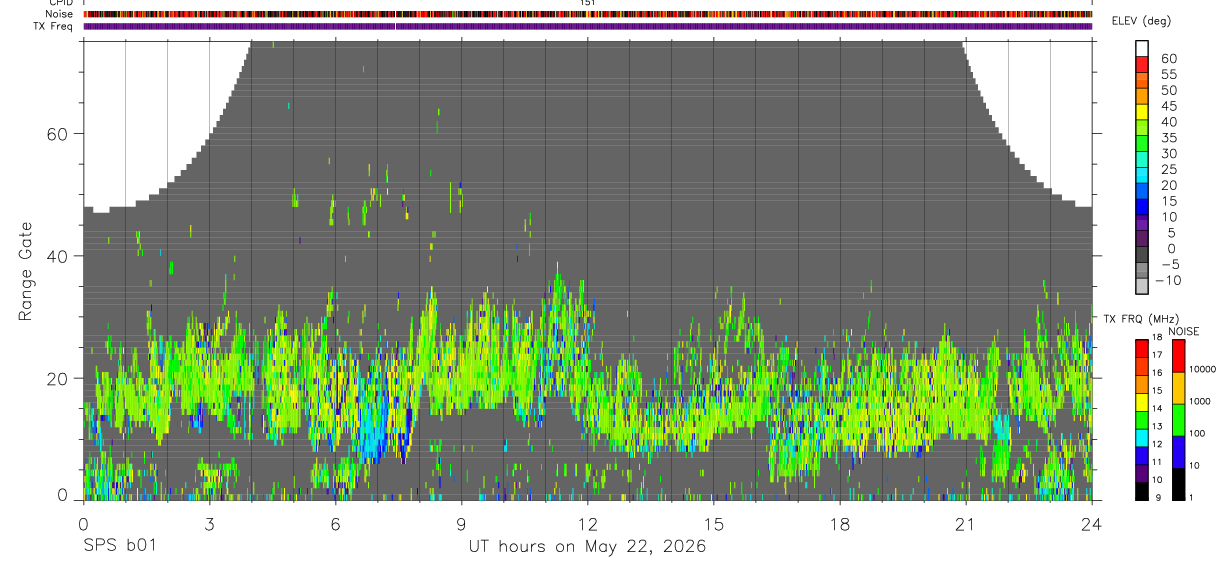Click the '17' label on the TX FRQ scale

[x=1156, y=355]
